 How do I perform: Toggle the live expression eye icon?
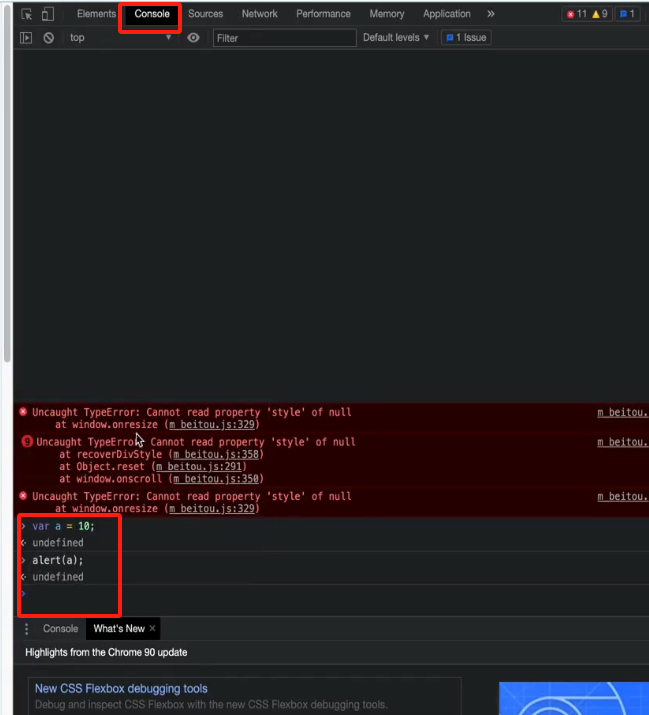(193, 37)
